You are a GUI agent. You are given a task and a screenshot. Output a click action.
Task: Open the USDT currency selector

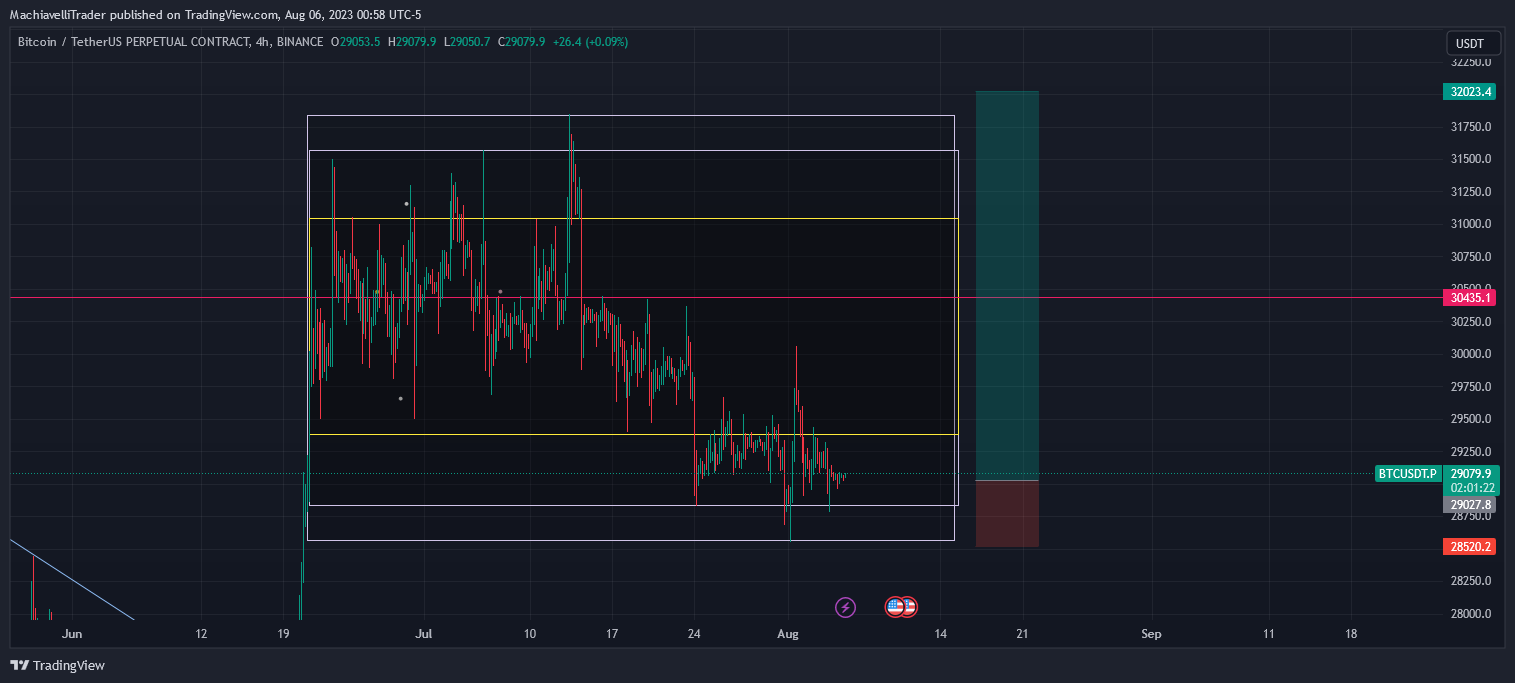pos(1474,43)
